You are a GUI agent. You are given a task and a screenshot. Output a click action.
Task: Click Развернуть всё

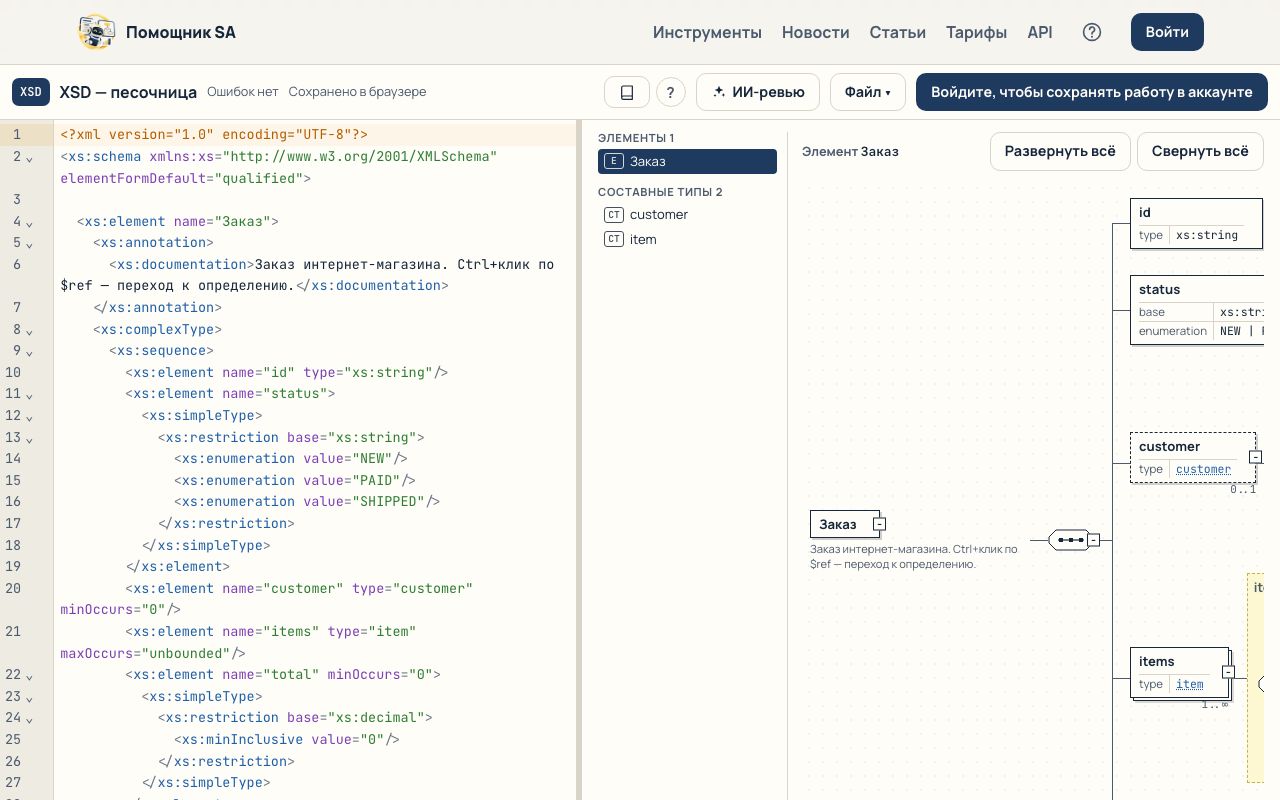tap(1060, 151)
